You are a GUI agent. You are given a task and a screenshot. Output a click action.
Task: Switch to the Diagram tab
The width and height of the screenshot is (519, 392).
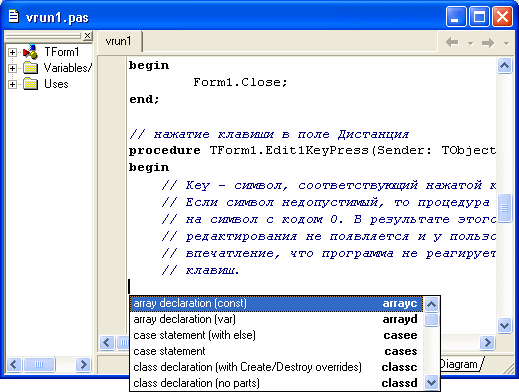point(460,364)
